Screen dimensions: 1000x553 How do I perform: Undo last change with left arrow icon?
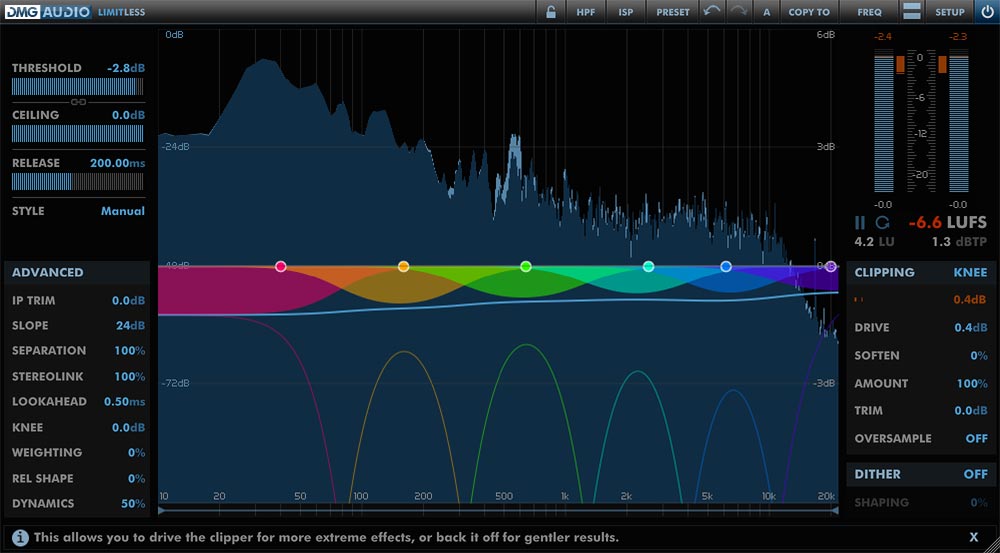tap(712, 11)
